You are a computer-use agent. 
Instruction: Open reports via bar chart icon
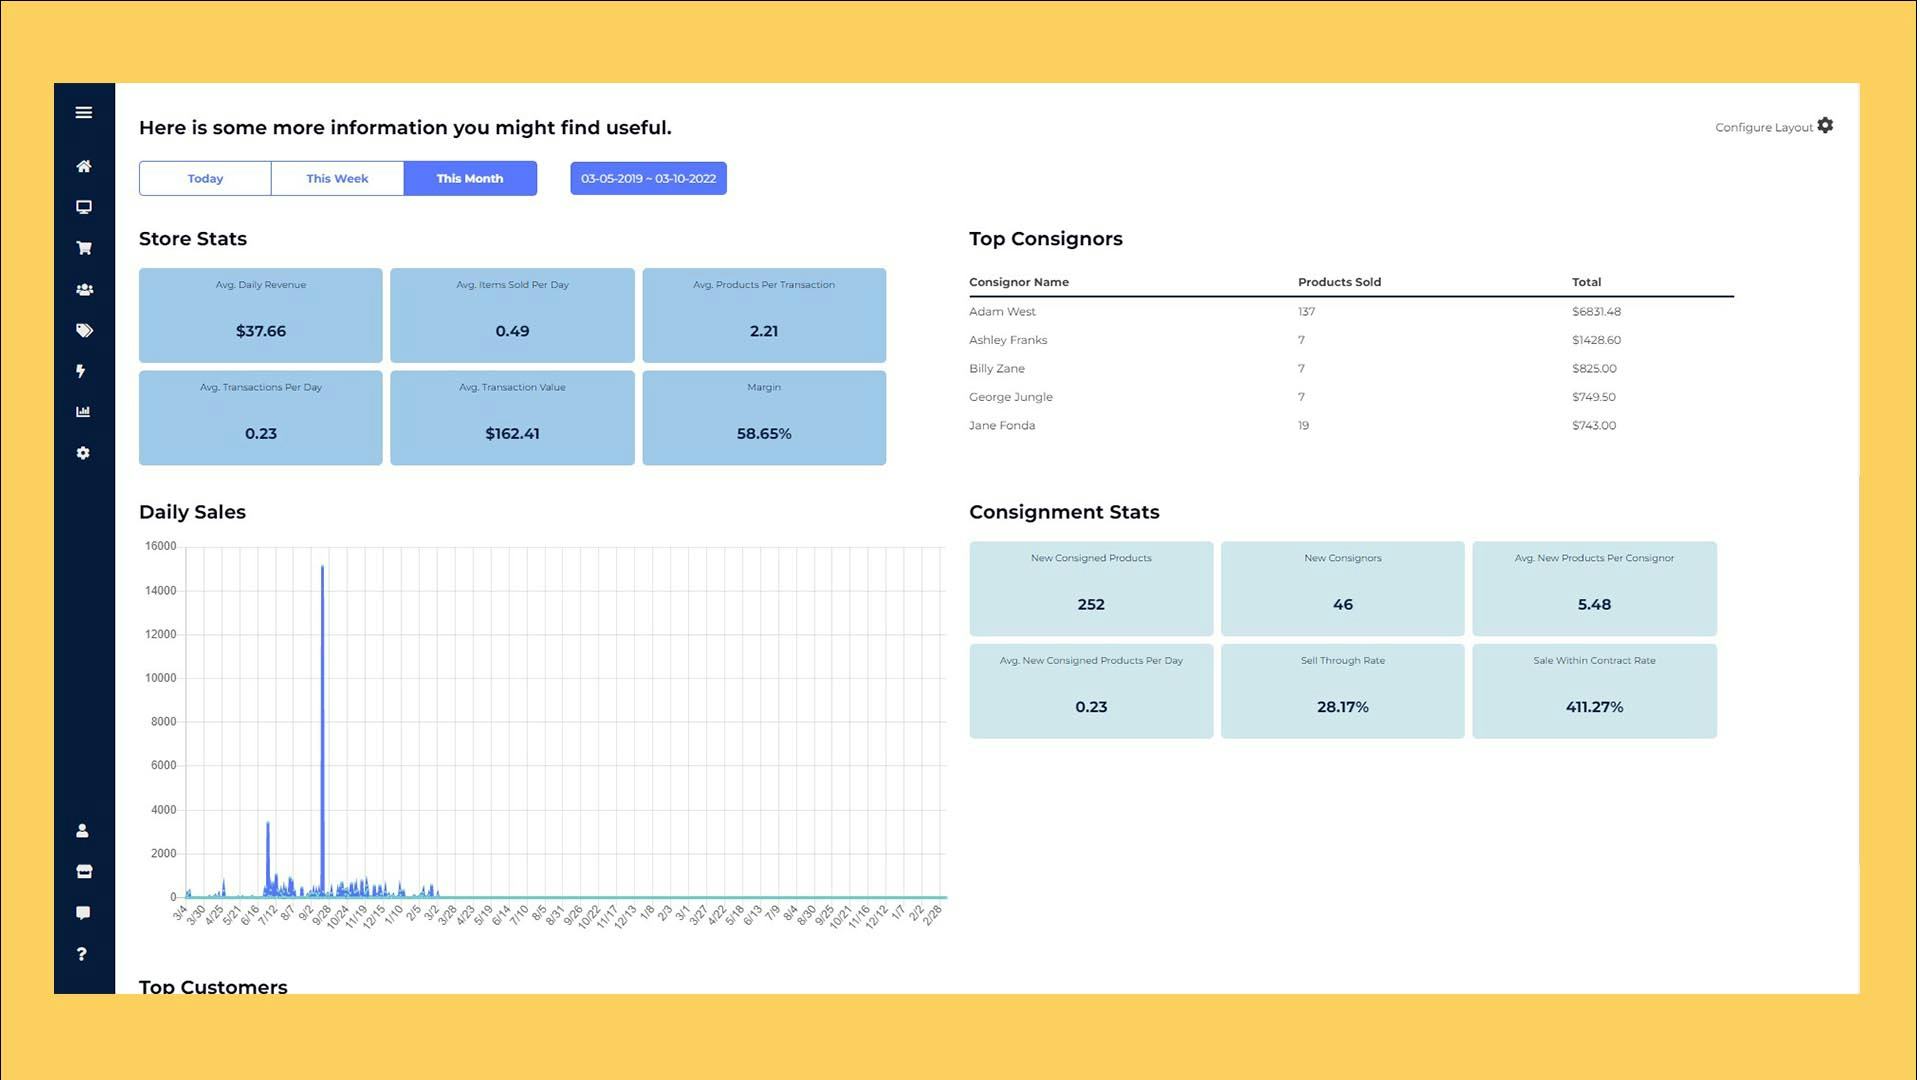(84, 412)
